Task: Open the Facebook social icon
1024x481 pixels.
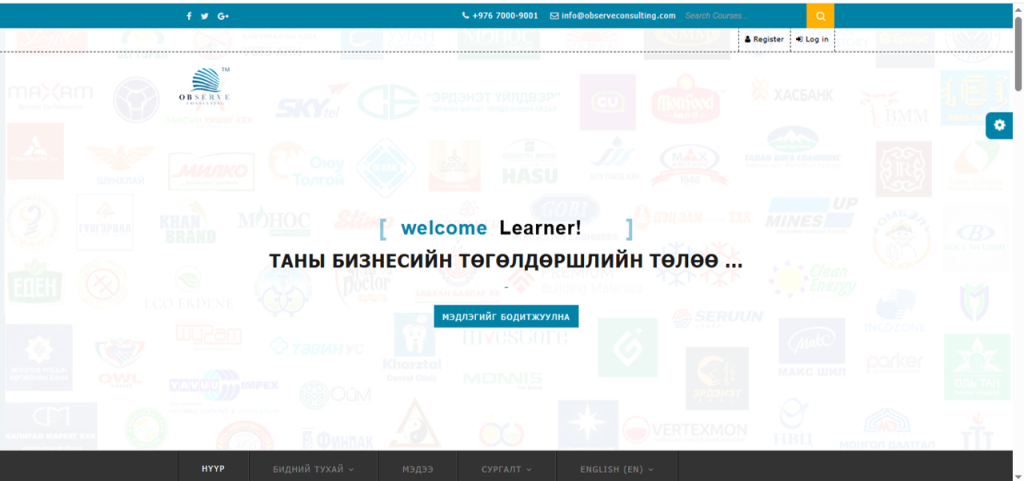Action: [x=189, y=16]
